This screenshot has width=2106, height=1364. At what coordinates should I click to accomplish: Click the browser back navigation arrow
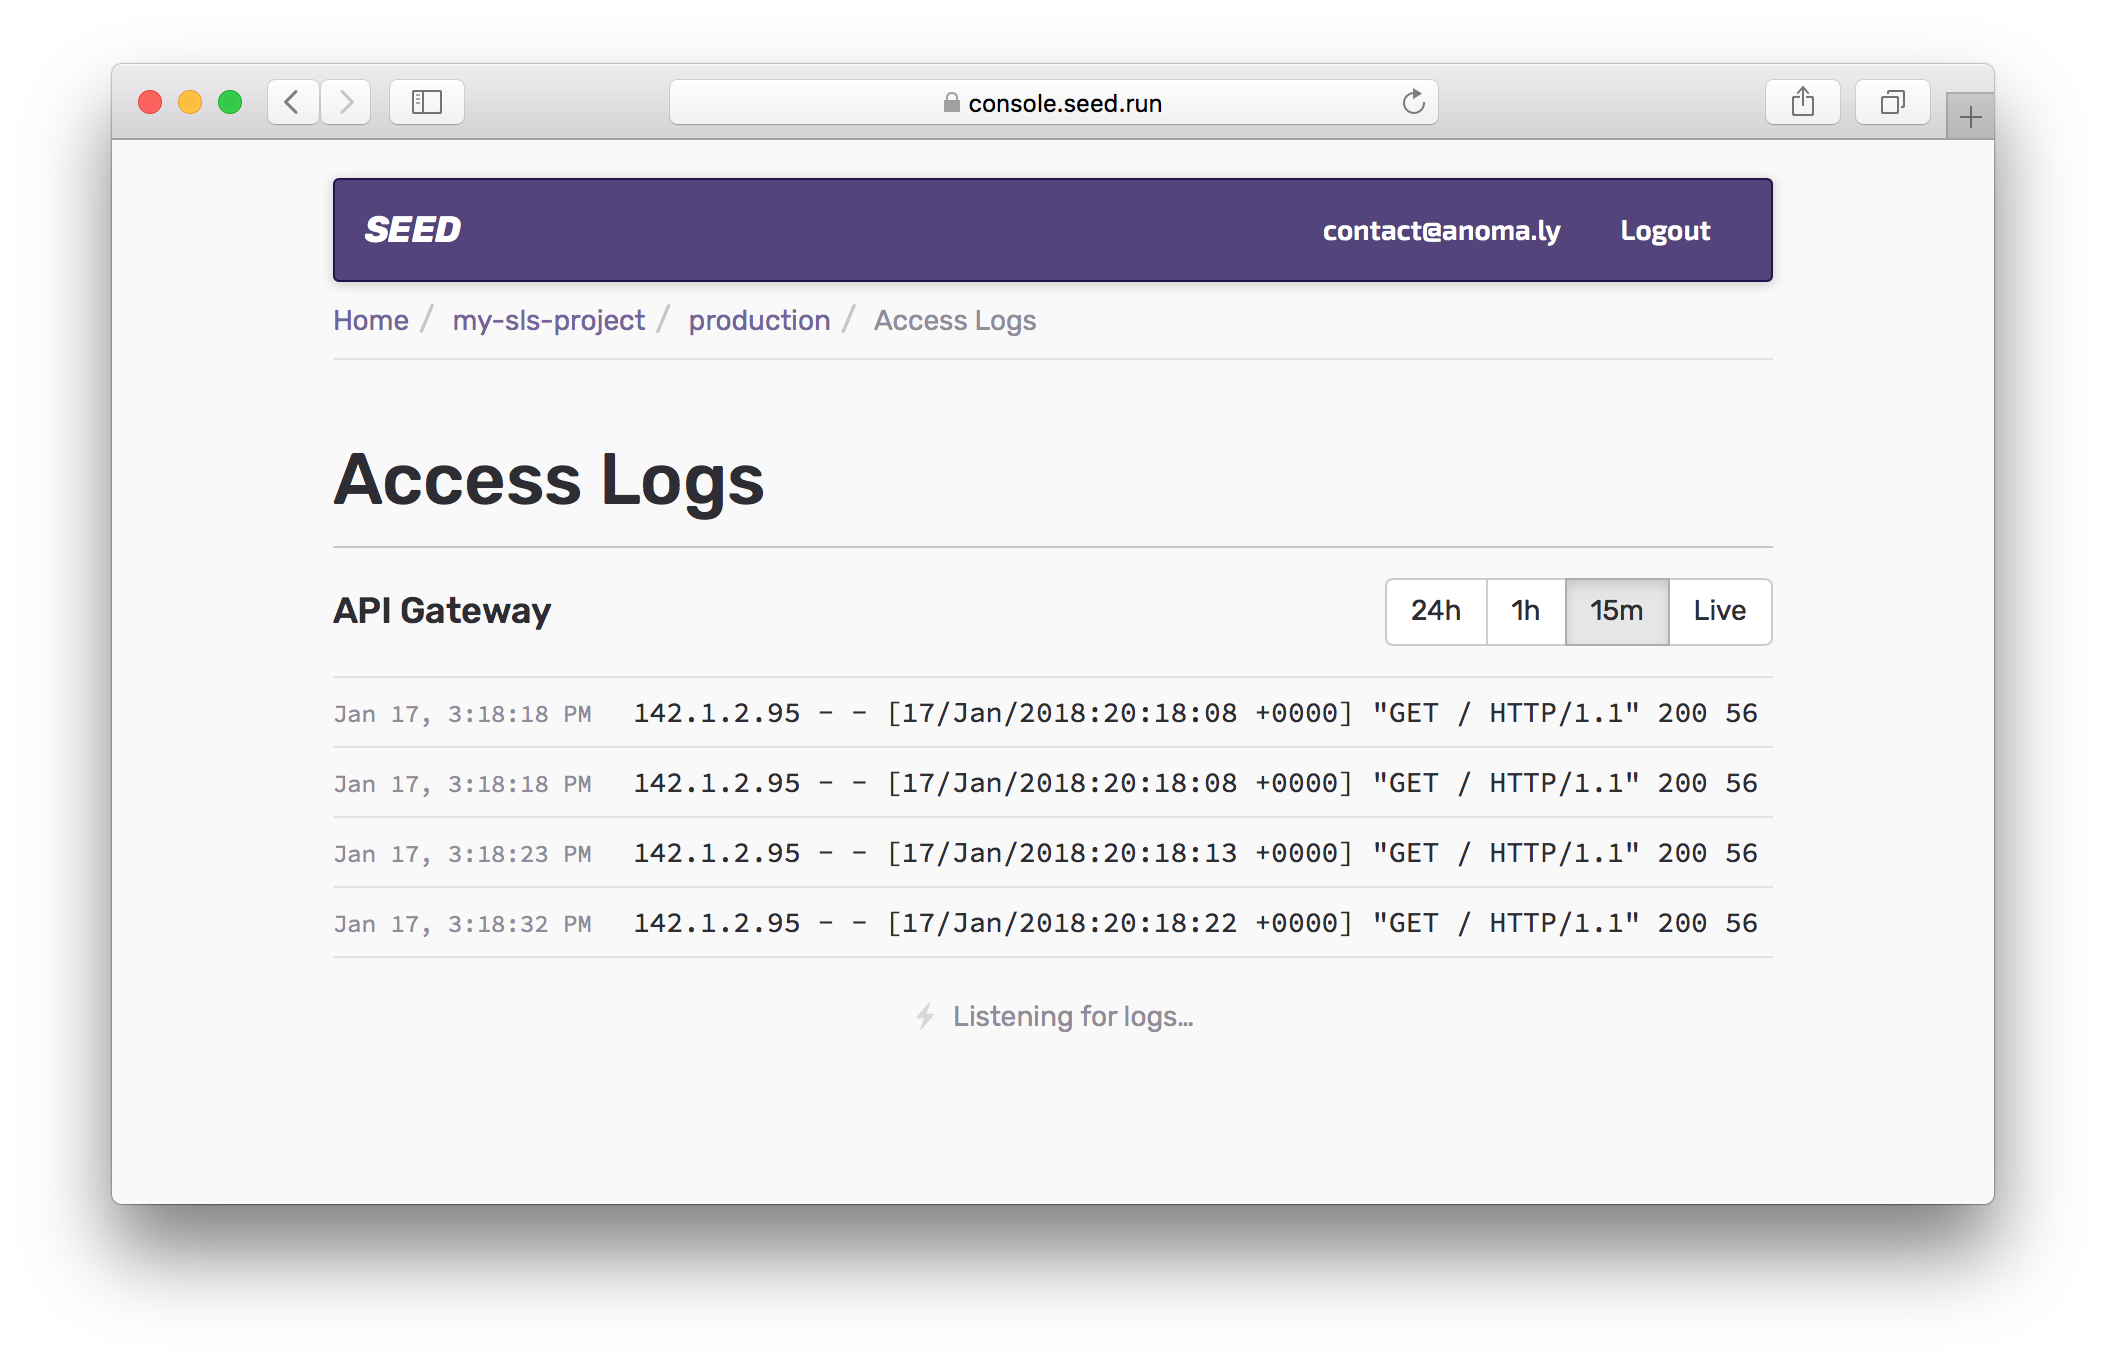(x=292, y=101)
